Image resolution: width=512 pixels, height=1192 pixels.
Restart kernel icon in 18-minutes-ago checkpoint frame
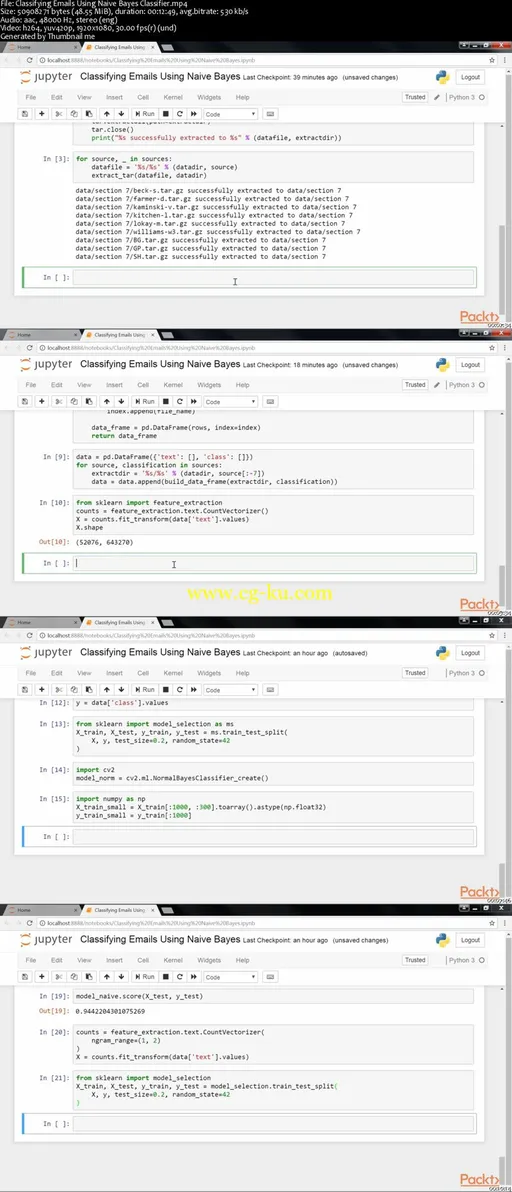click(x=180, y=401)
